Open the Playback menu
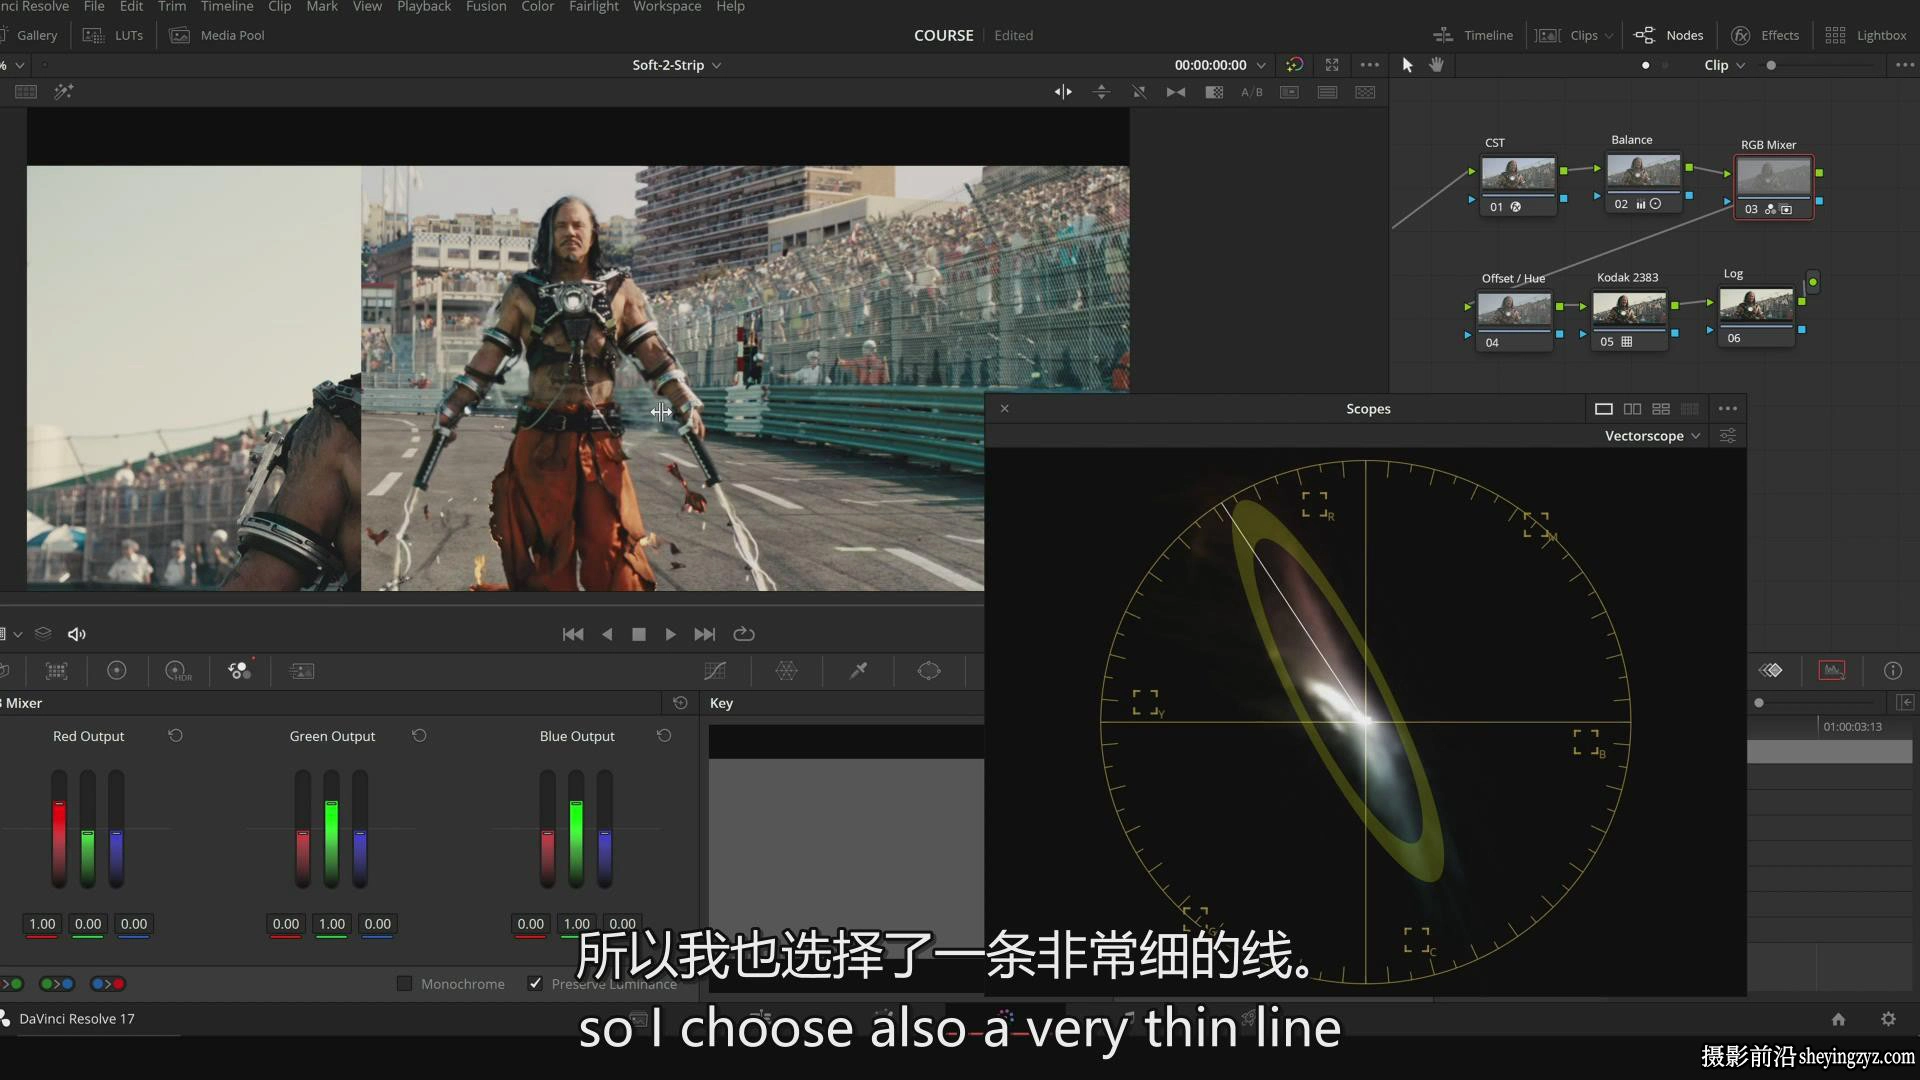 [x=424, y=7]
